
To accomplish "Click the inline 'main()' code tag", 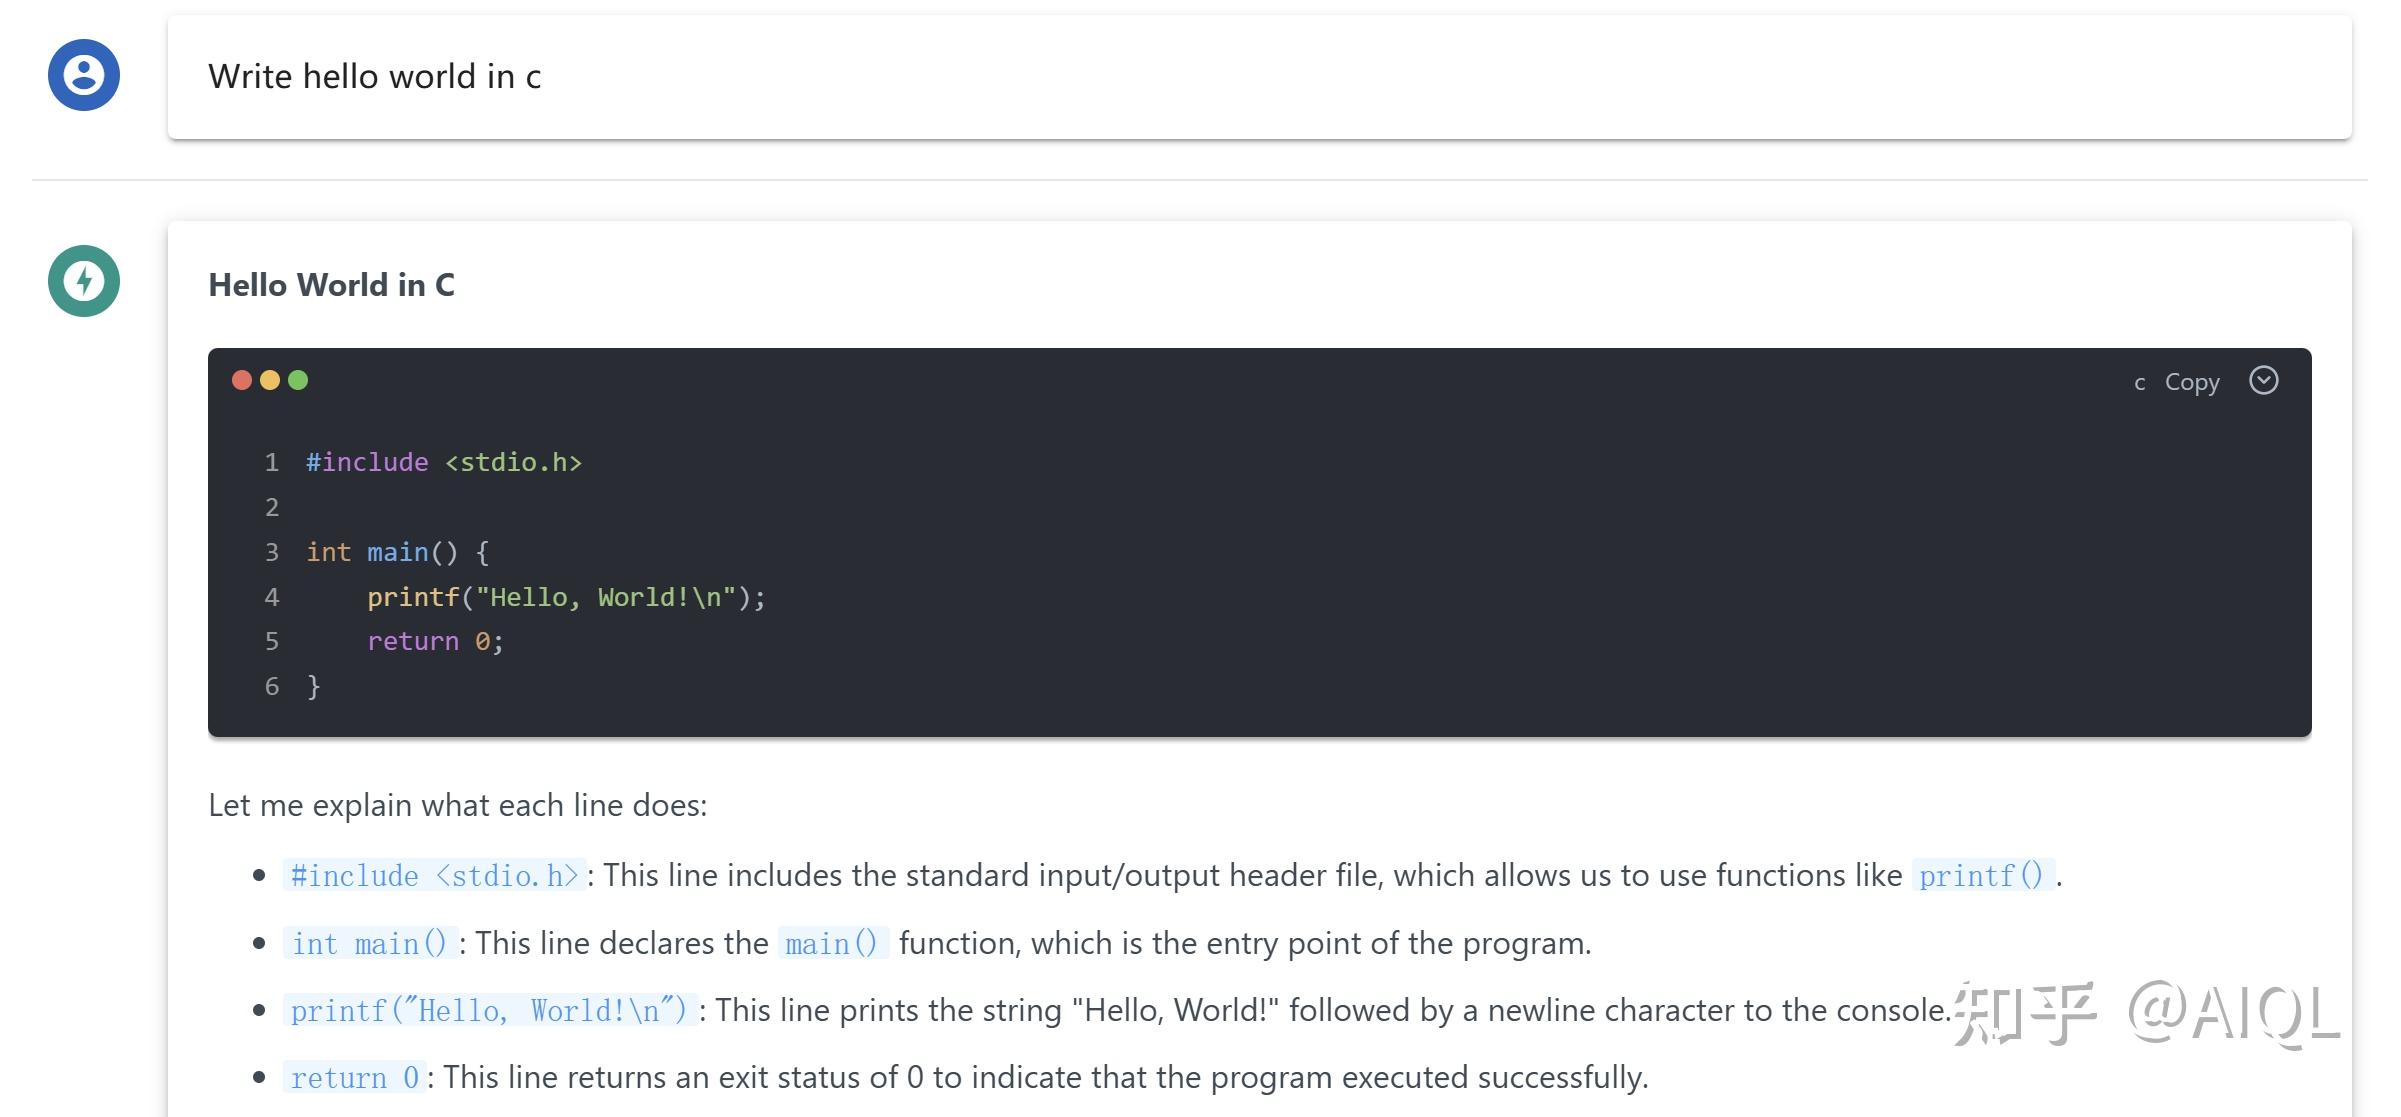I will [x=832, y=943].
